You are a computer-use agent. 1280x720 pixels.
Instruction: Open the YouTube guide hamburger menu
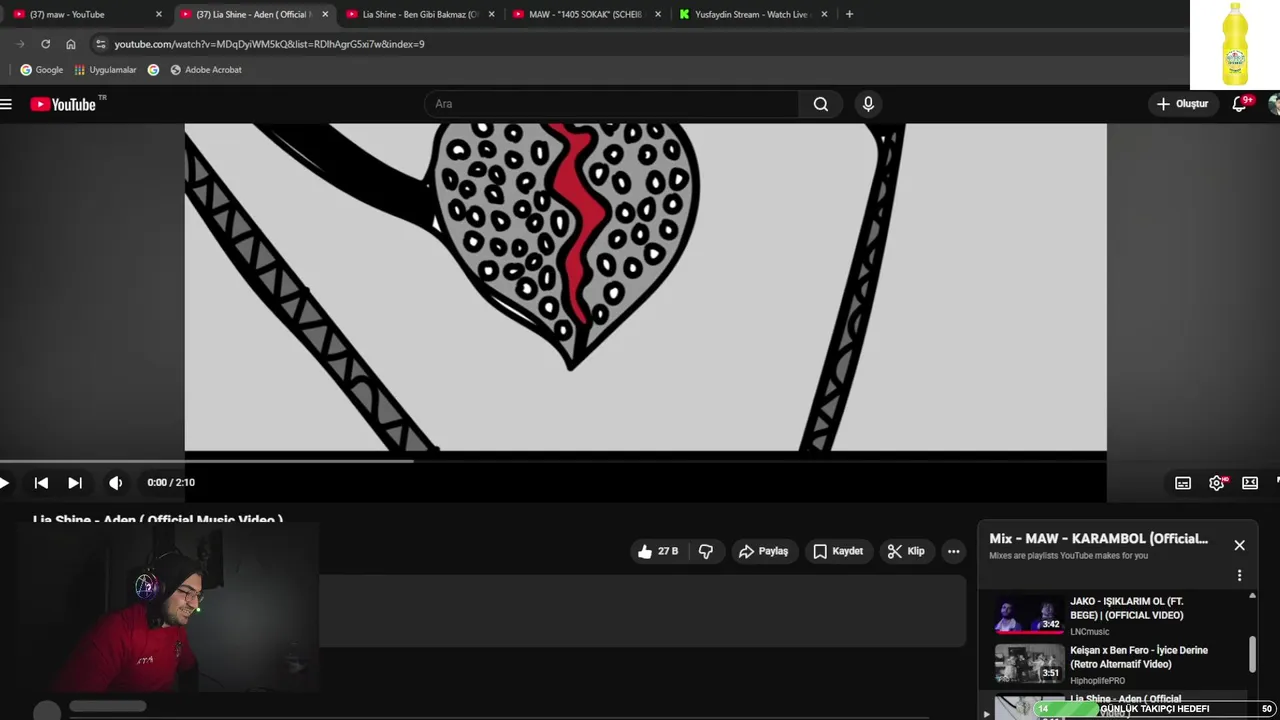(x=6, y=104)
